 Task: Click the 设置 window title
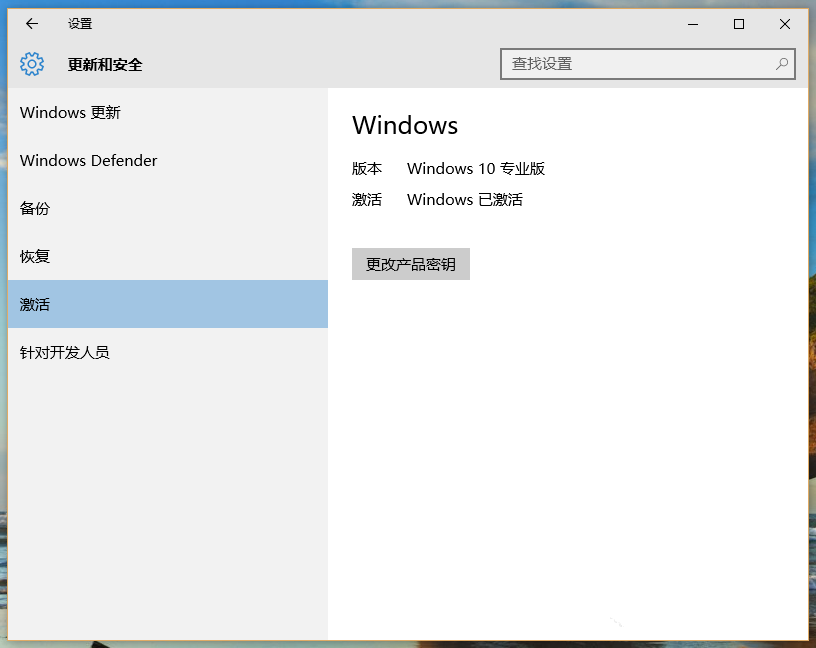(x=80, y=23)
